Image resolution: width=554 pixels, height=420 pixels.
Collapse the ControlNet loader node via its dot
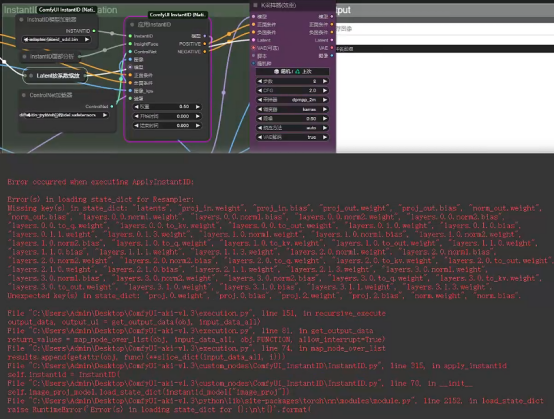tap(24, 95)
